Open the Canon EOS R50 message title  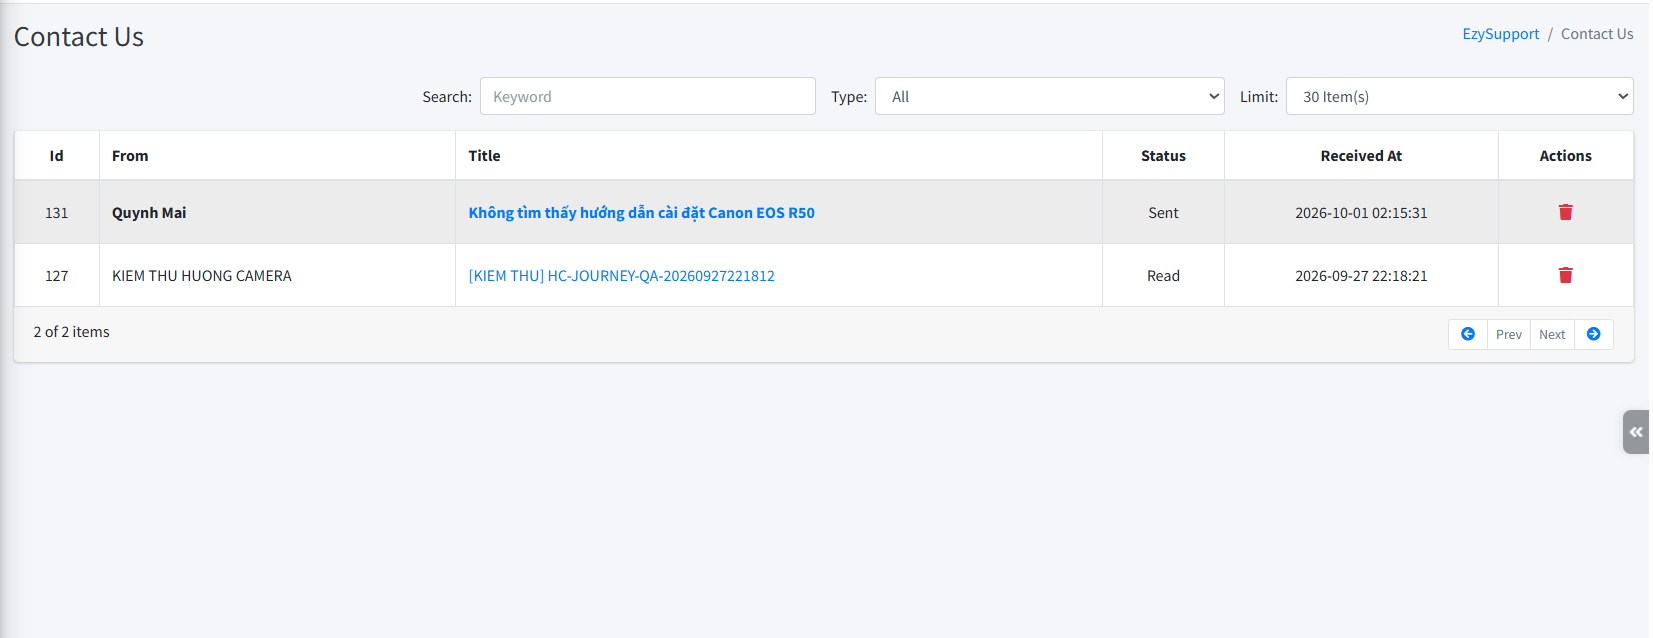[641, 213]
